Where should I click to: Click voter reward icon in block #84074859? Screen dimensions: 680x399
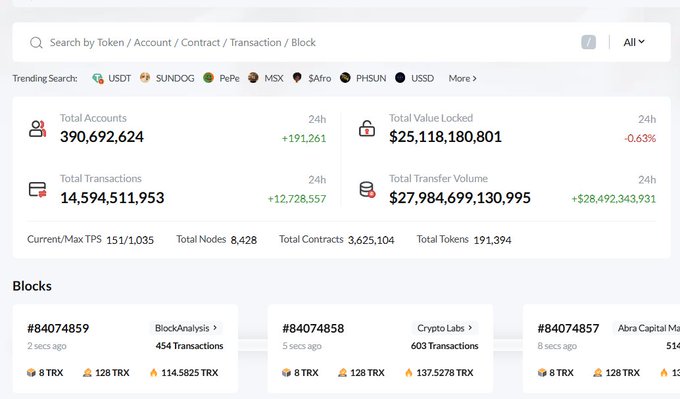click(x=87, y=373)
